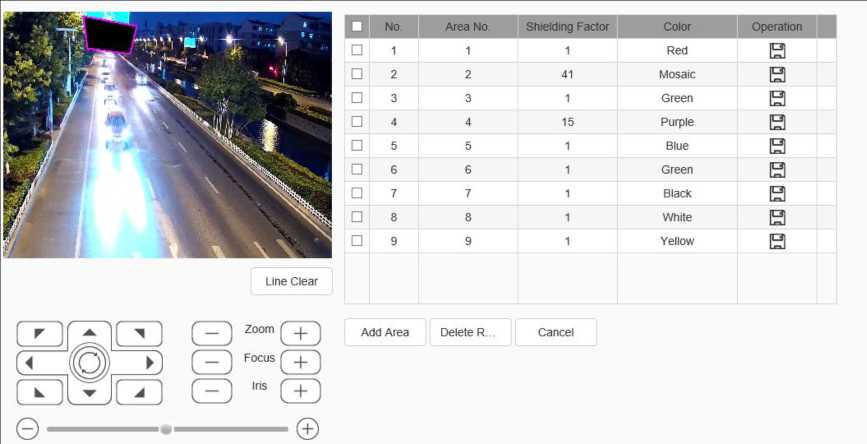Click the pink privacy mask in preview
This screenshot has width=867, height=444.
[109, 35]
